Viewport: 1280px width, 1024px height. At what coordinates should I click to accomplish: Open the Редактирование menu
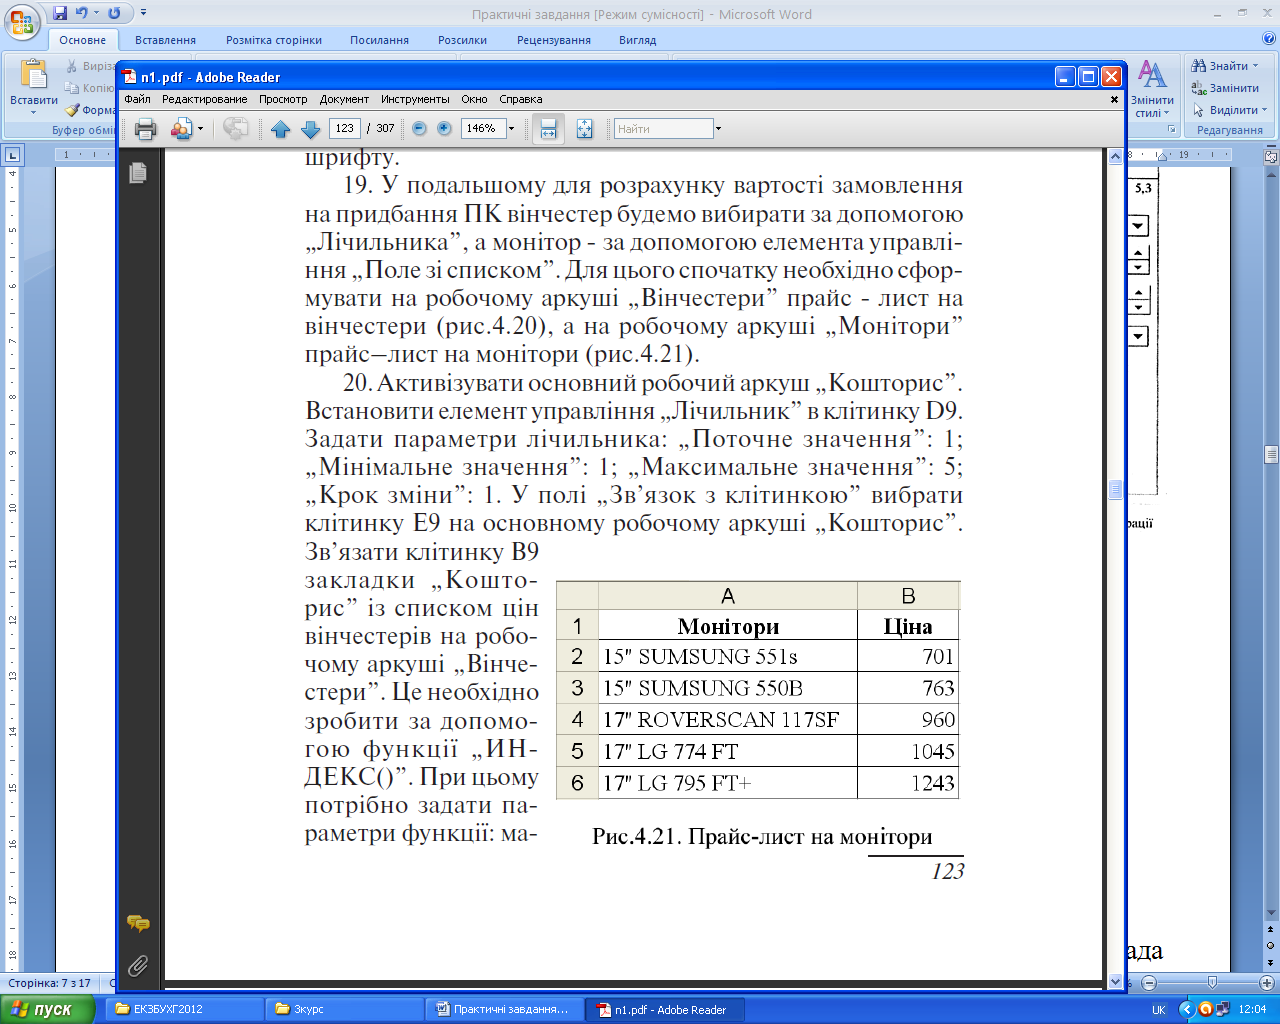204,99
